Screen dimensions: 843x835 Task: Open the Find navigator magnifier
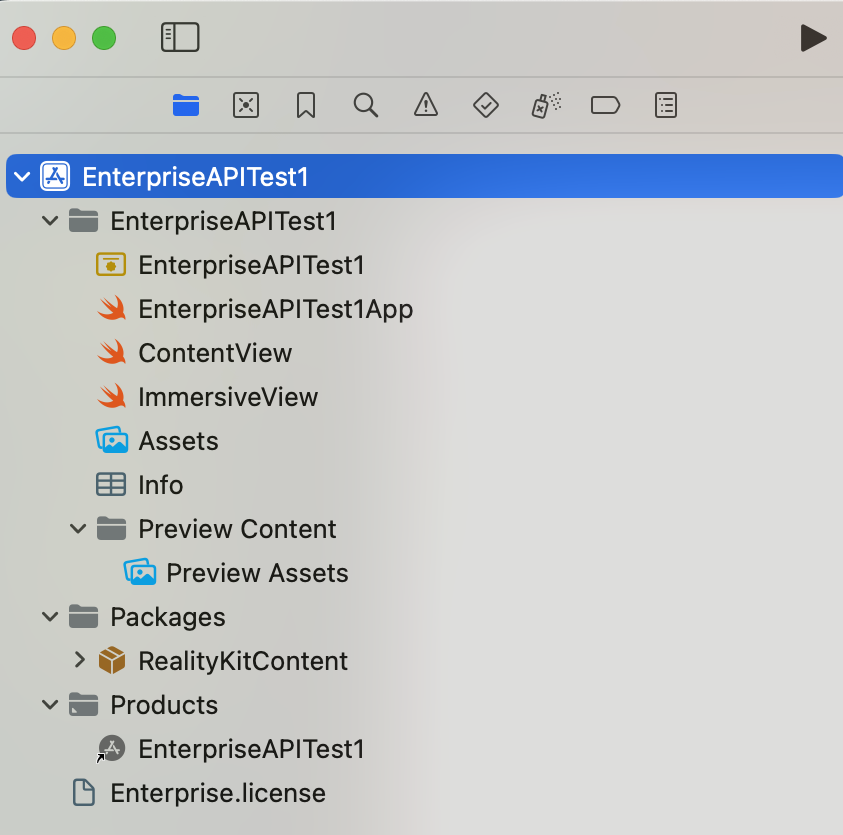click(x=366, y=105)
